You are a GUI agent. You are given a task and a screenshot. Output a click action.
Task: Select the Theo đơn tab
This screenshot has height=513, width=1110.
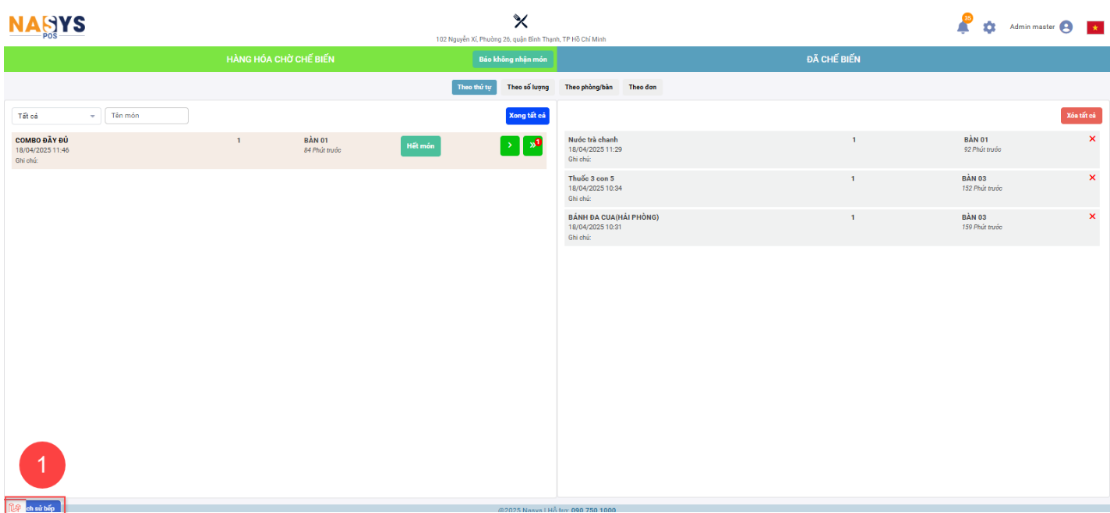pos(642,88)
